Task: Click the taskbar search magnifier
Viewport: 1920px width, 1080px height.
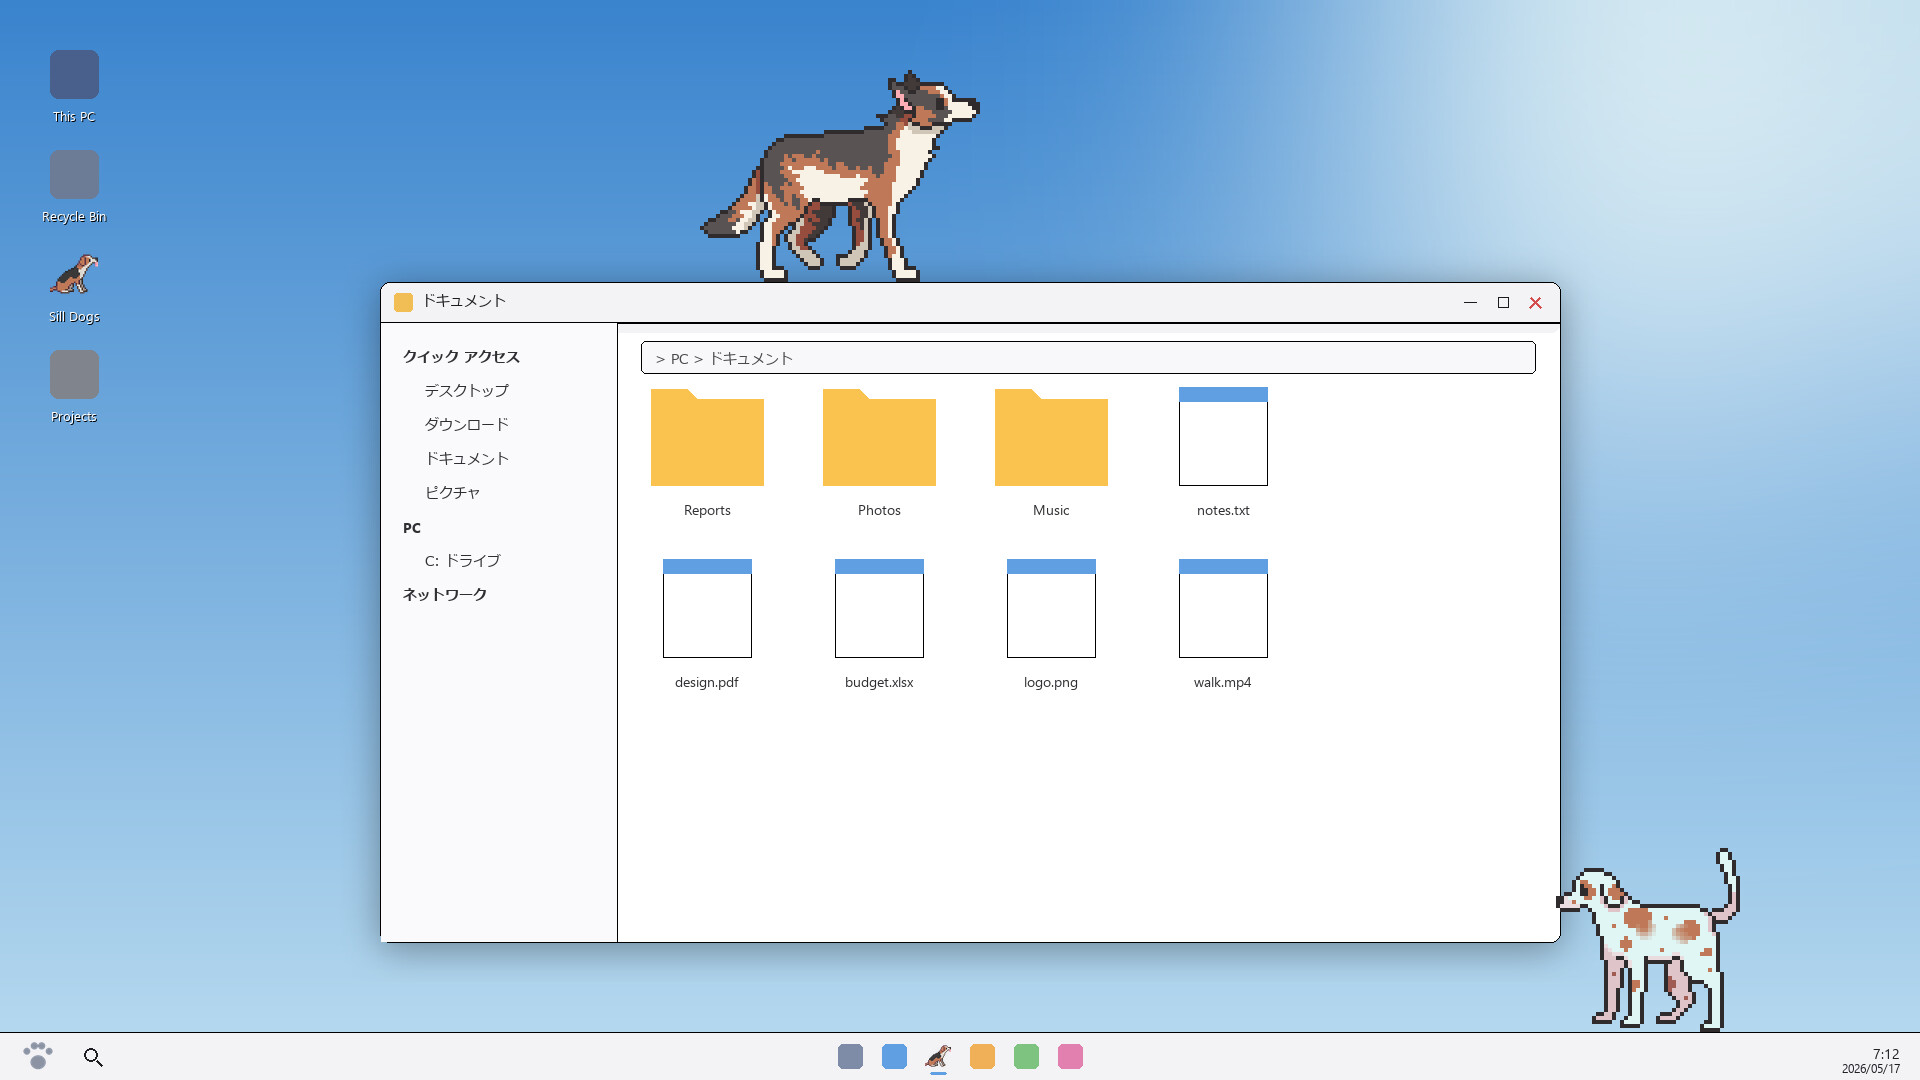Action: pyautogui.click(x=93, y=1057)
